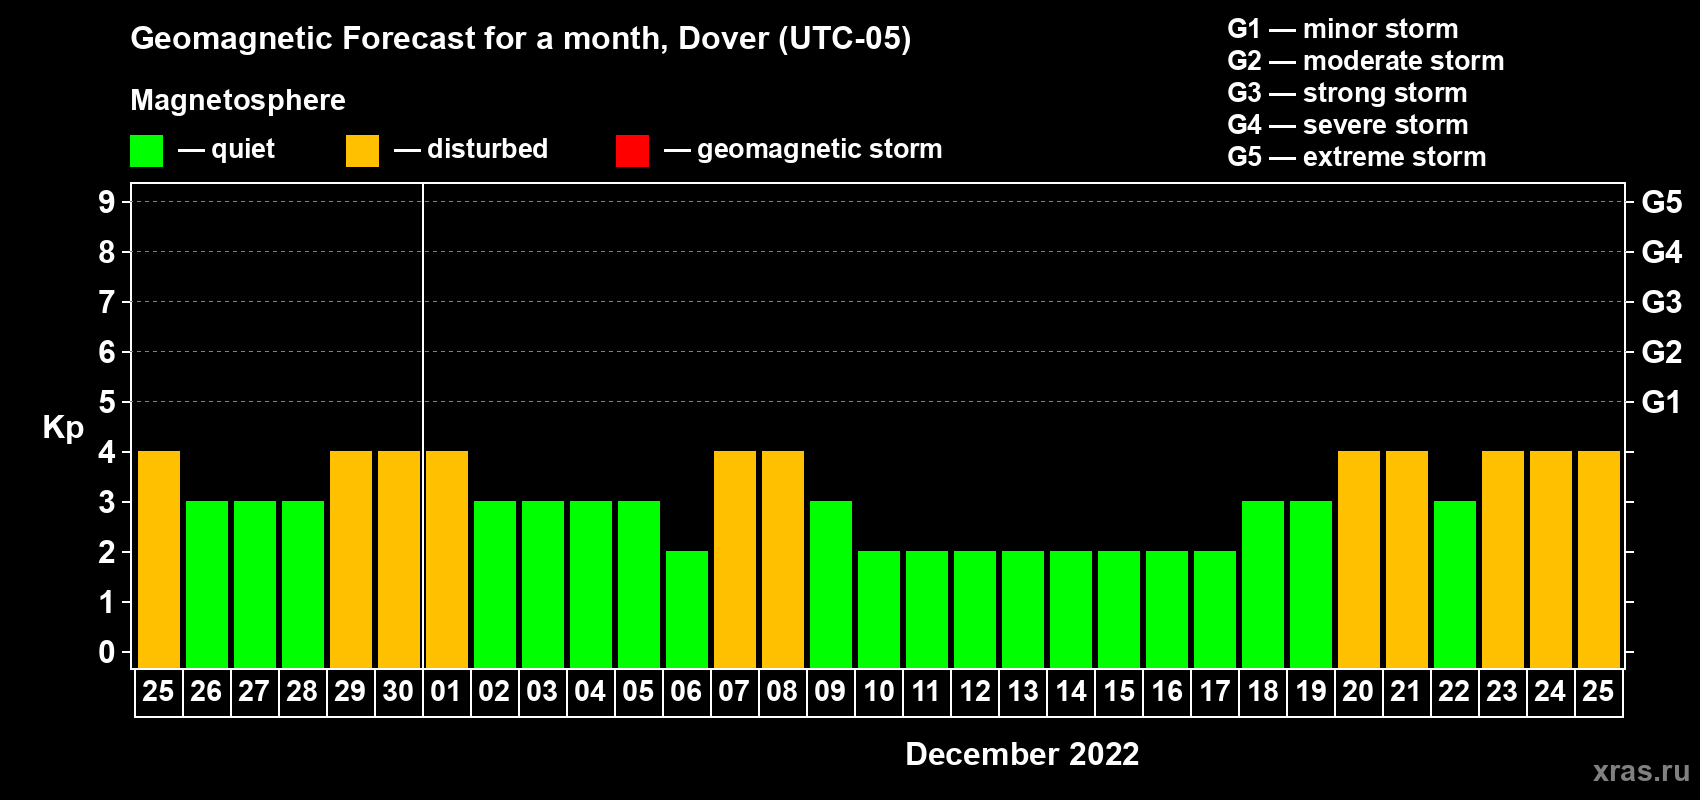Select the 'quiet' legend label text
Viewport: 1700px width, 800px height.
[243, 149]
